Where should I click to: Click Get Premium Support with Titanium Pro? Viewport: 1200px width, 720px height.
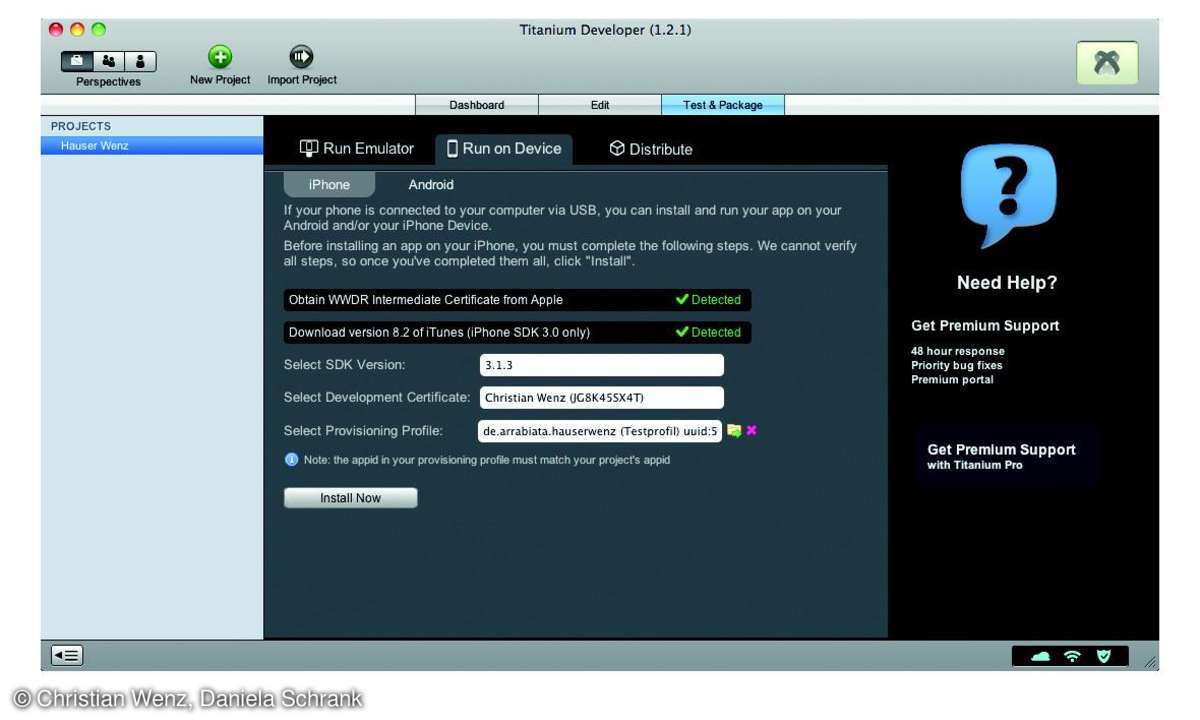[x=1001, y=456]
